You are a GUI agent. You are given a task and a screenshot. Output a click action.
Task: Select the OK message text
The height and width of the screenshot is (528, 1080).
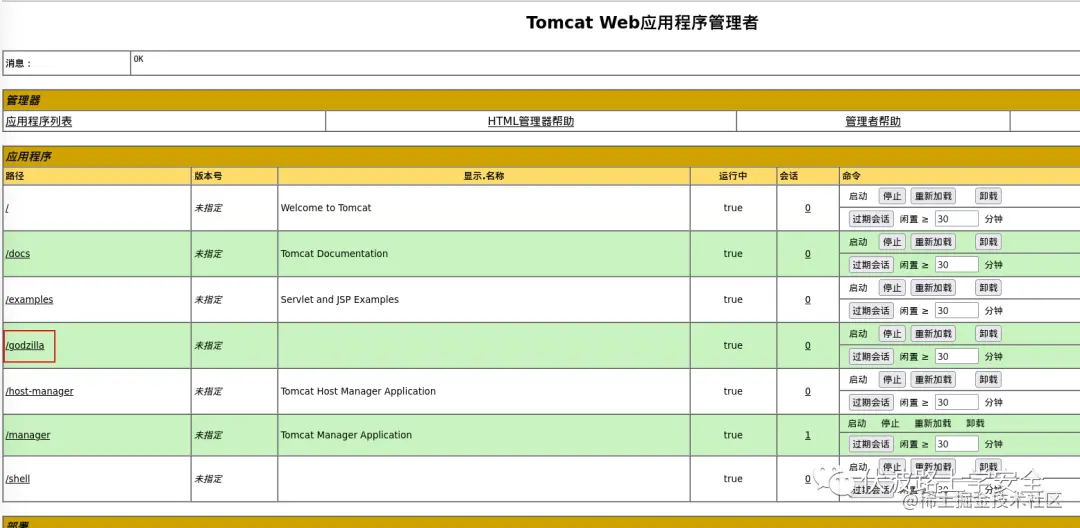pyautogui.click(x=138, y=59)
